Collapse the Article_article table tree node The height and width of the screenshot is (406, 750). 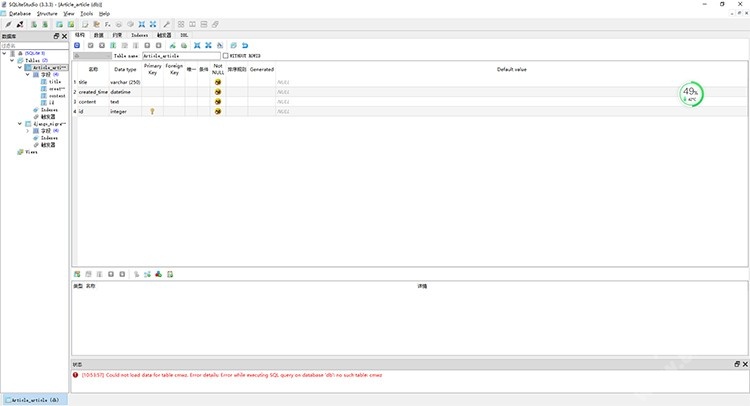tap(20, 68)
